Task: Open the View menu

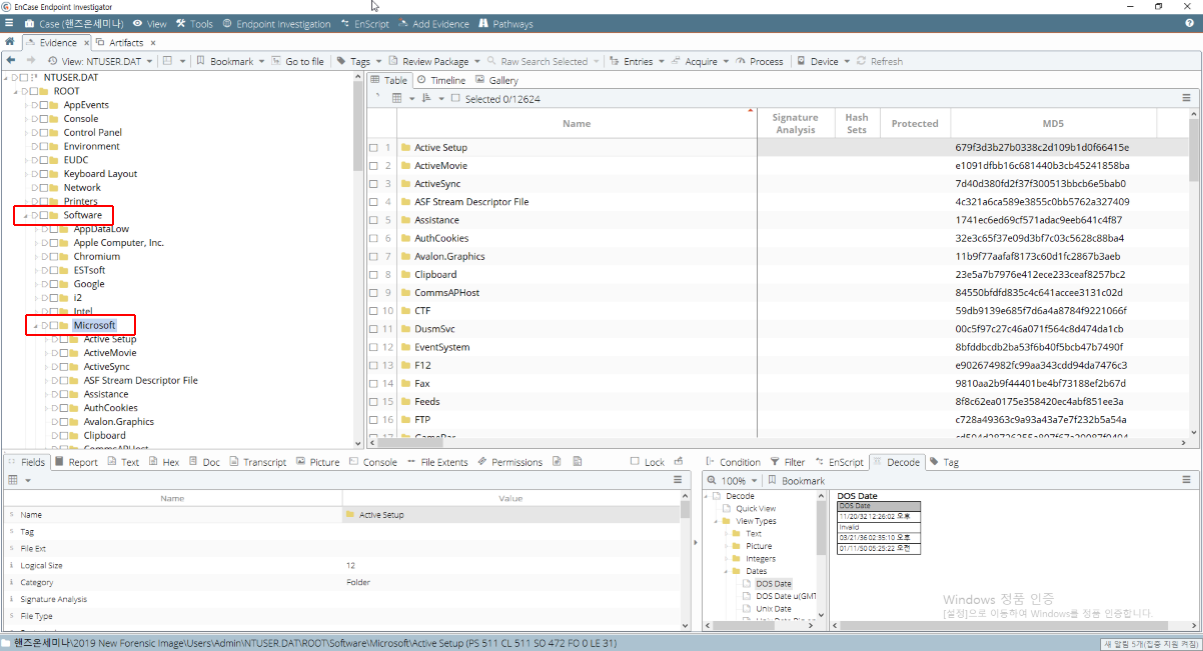Action: click(150, 23)
